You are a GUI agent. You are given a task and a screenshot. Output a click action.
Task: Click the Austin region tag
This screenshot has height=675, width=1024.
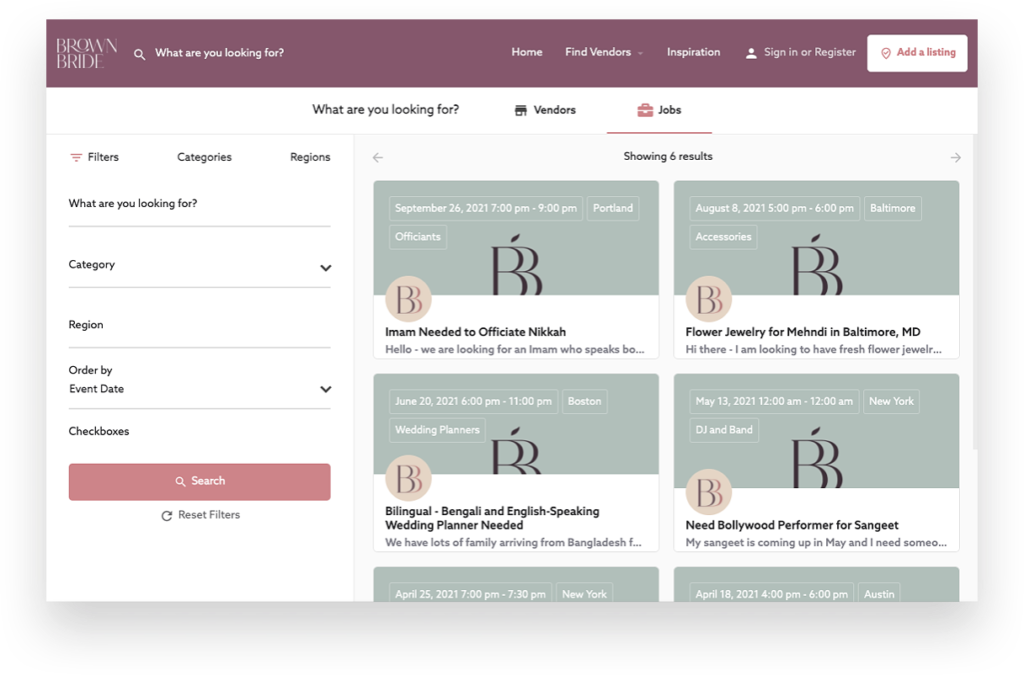pos(879,595)
